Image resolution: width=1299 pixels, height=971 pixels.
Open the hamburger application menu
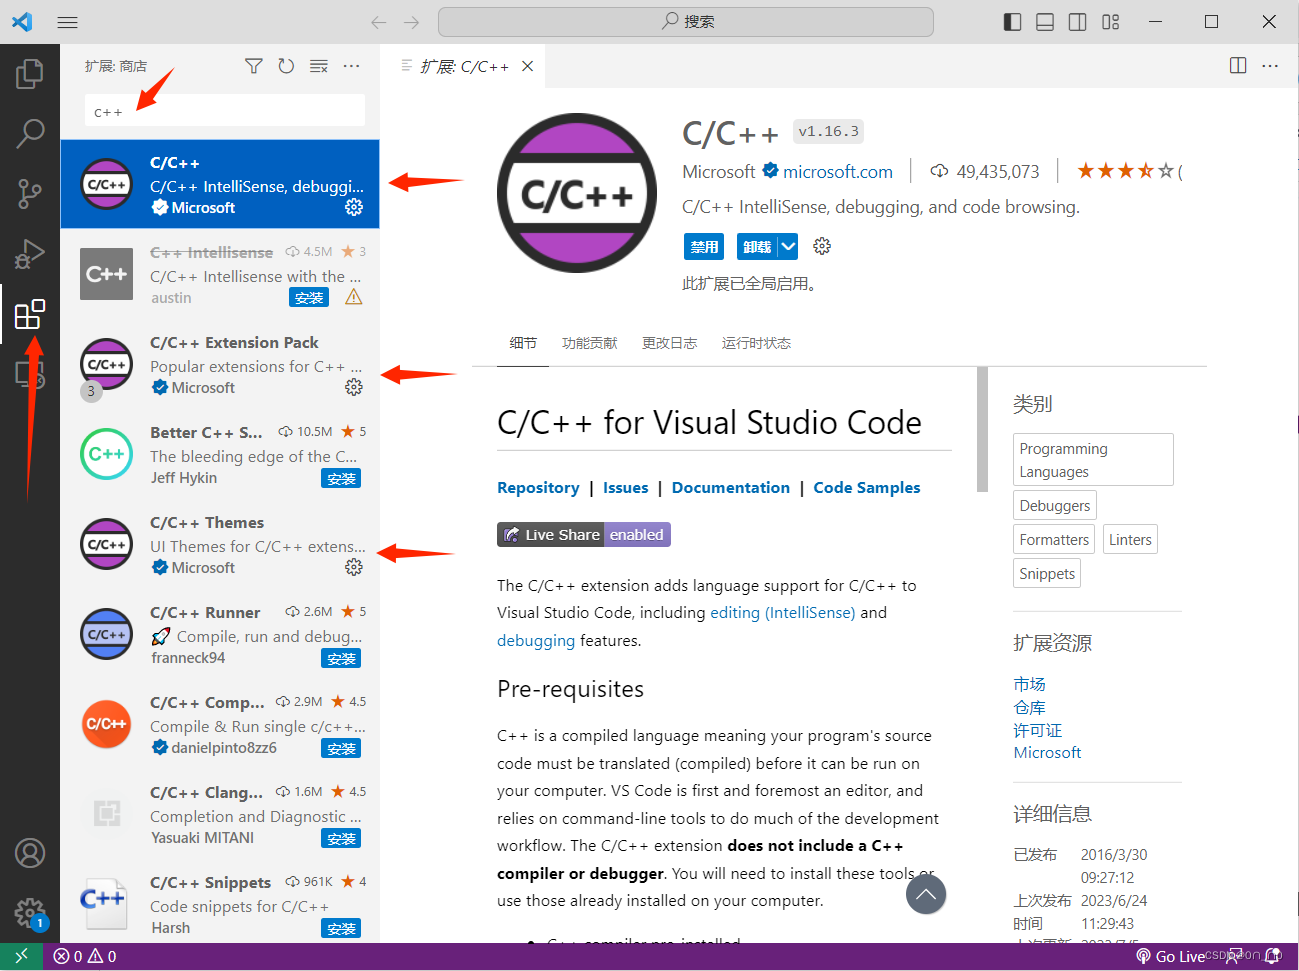pos(67,21)
